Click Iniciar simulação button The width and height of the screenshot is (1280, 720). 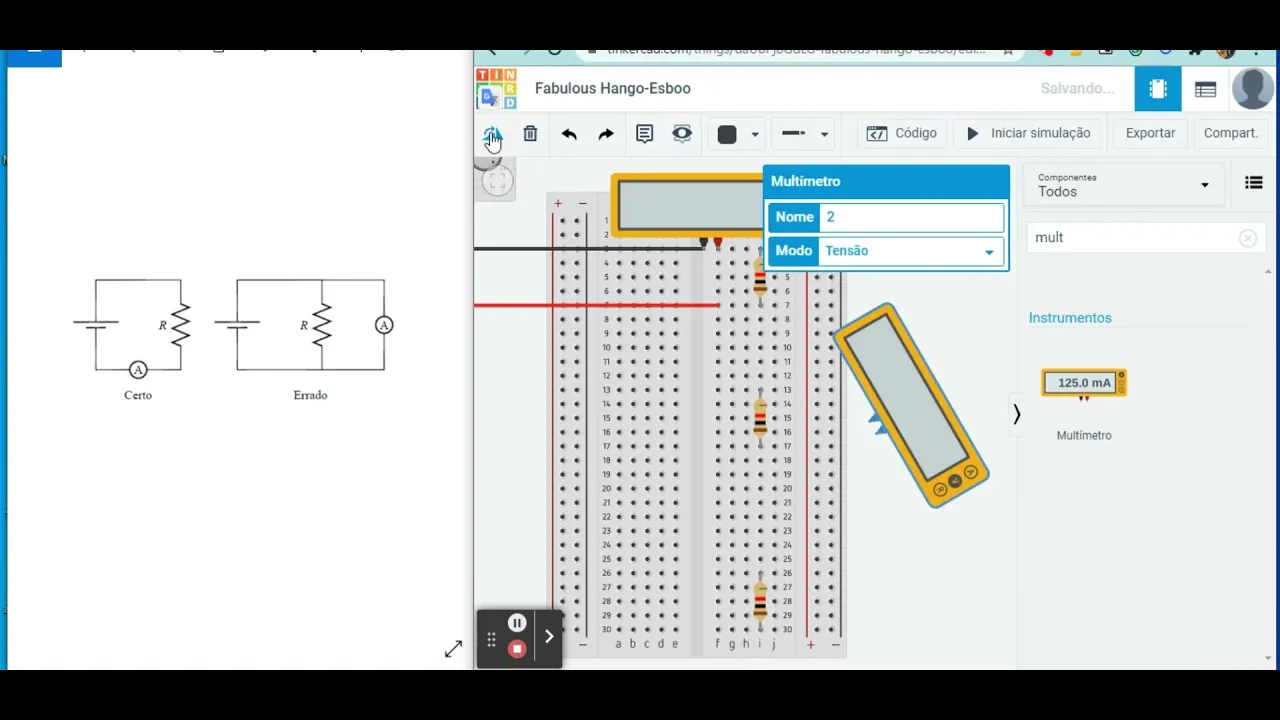[1029, 133]
